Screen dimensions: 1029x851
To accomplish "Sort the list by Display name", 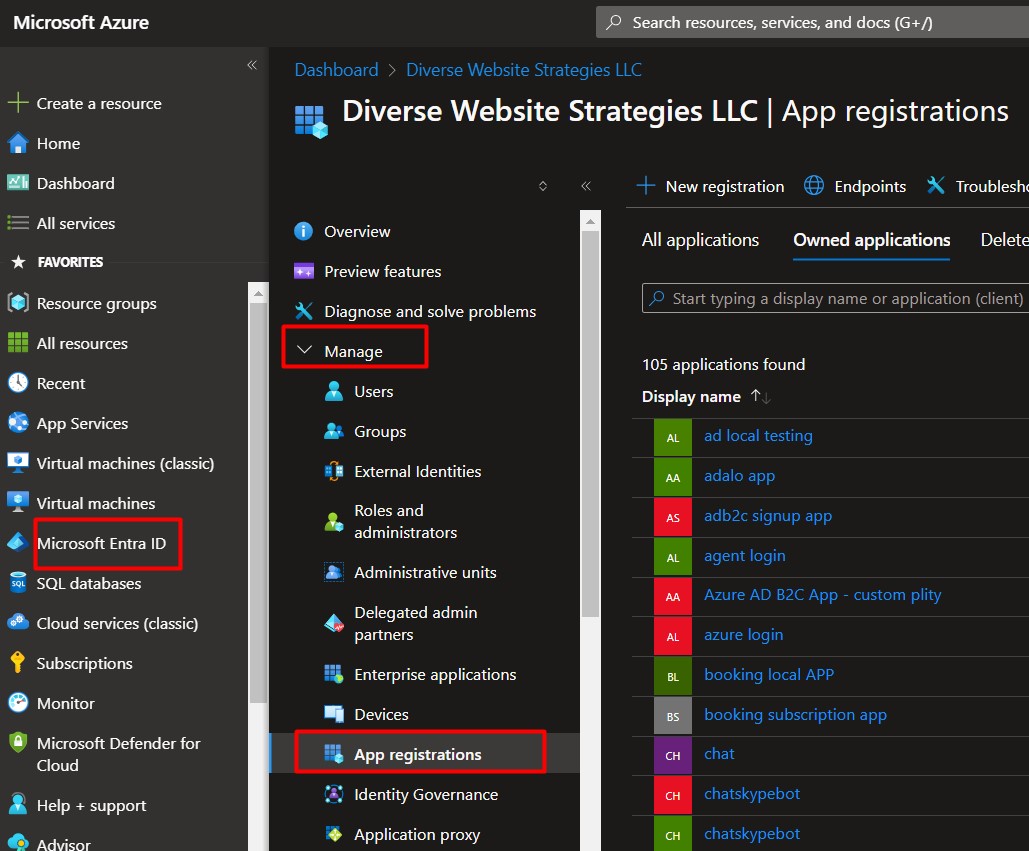I will coord(691,396).
